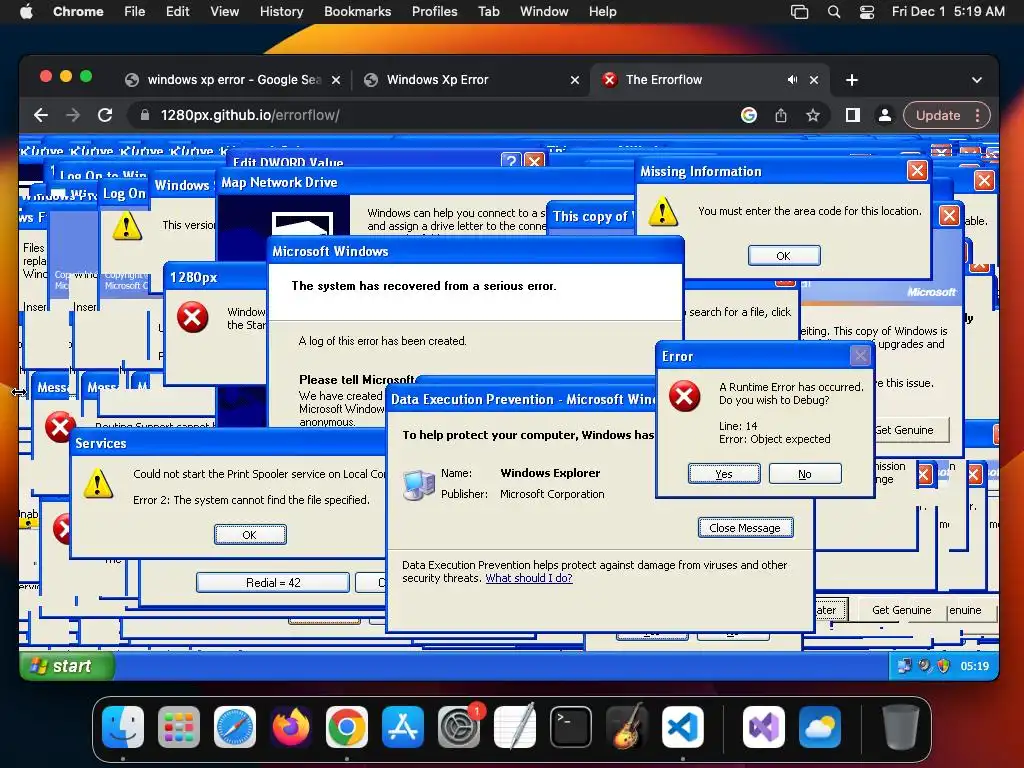The width and height of the screenshot is (1024, 768).
Task: Click the network computers tray icon
Action: coord(904,666)
